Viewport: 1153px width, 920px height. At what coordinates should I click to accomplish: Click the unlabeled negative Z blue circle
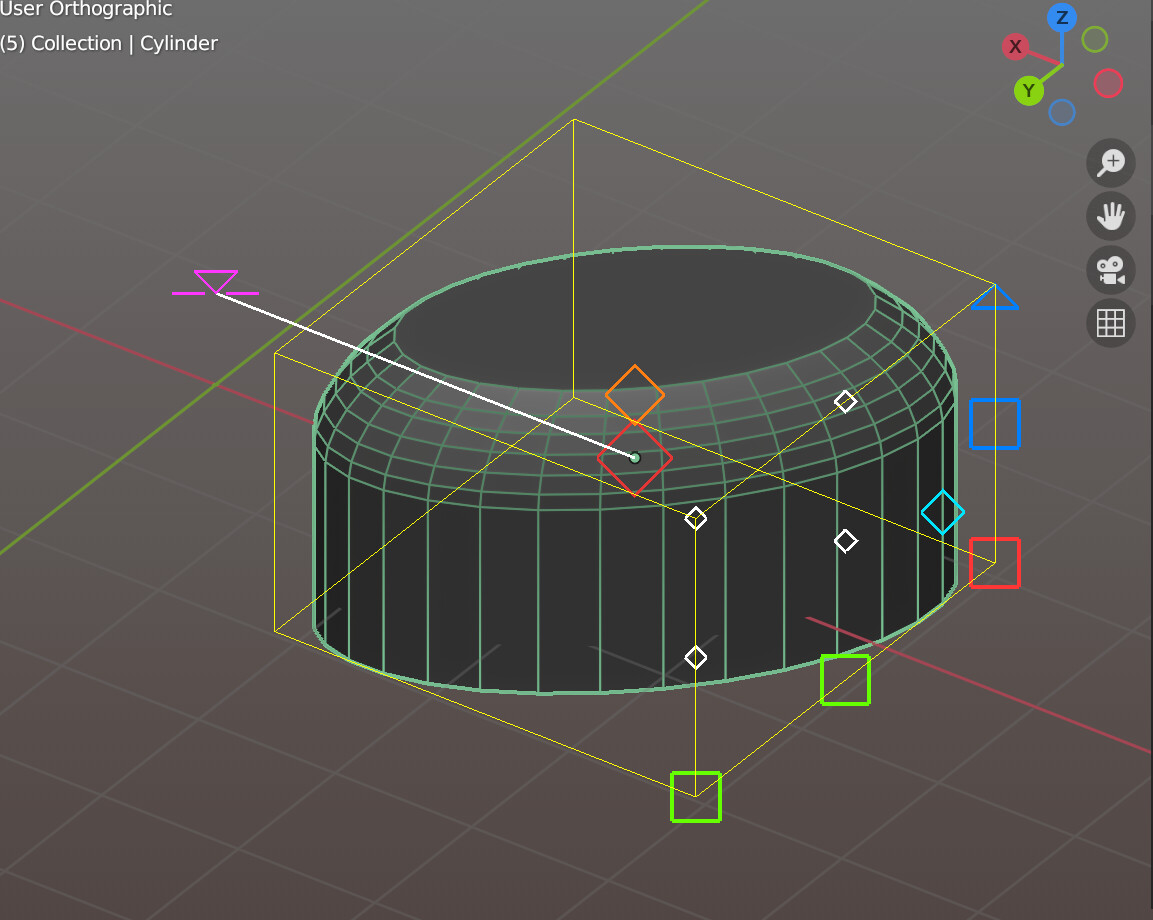pos(1061,113)
